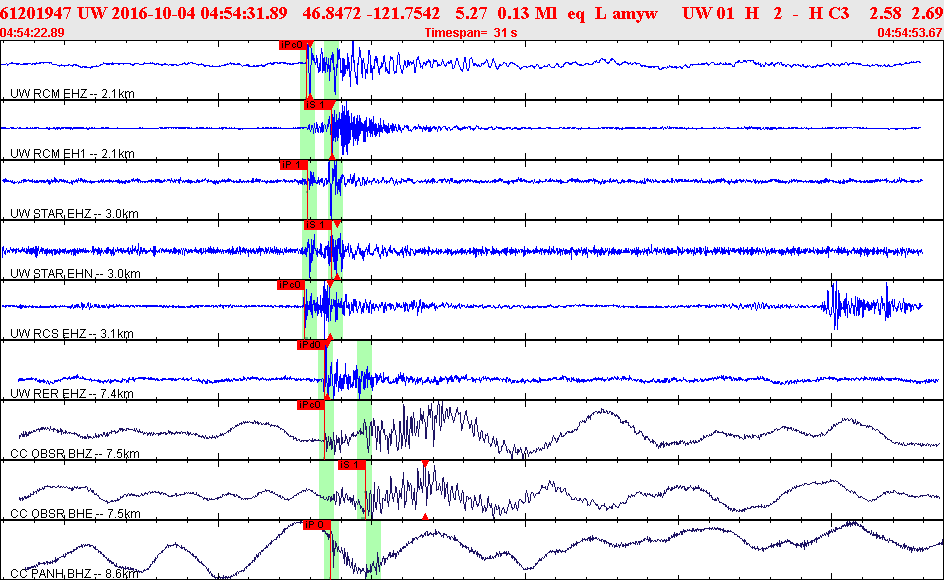Select the iPc0 pick flag on OBSR BHZ

[x=311, y=405]
